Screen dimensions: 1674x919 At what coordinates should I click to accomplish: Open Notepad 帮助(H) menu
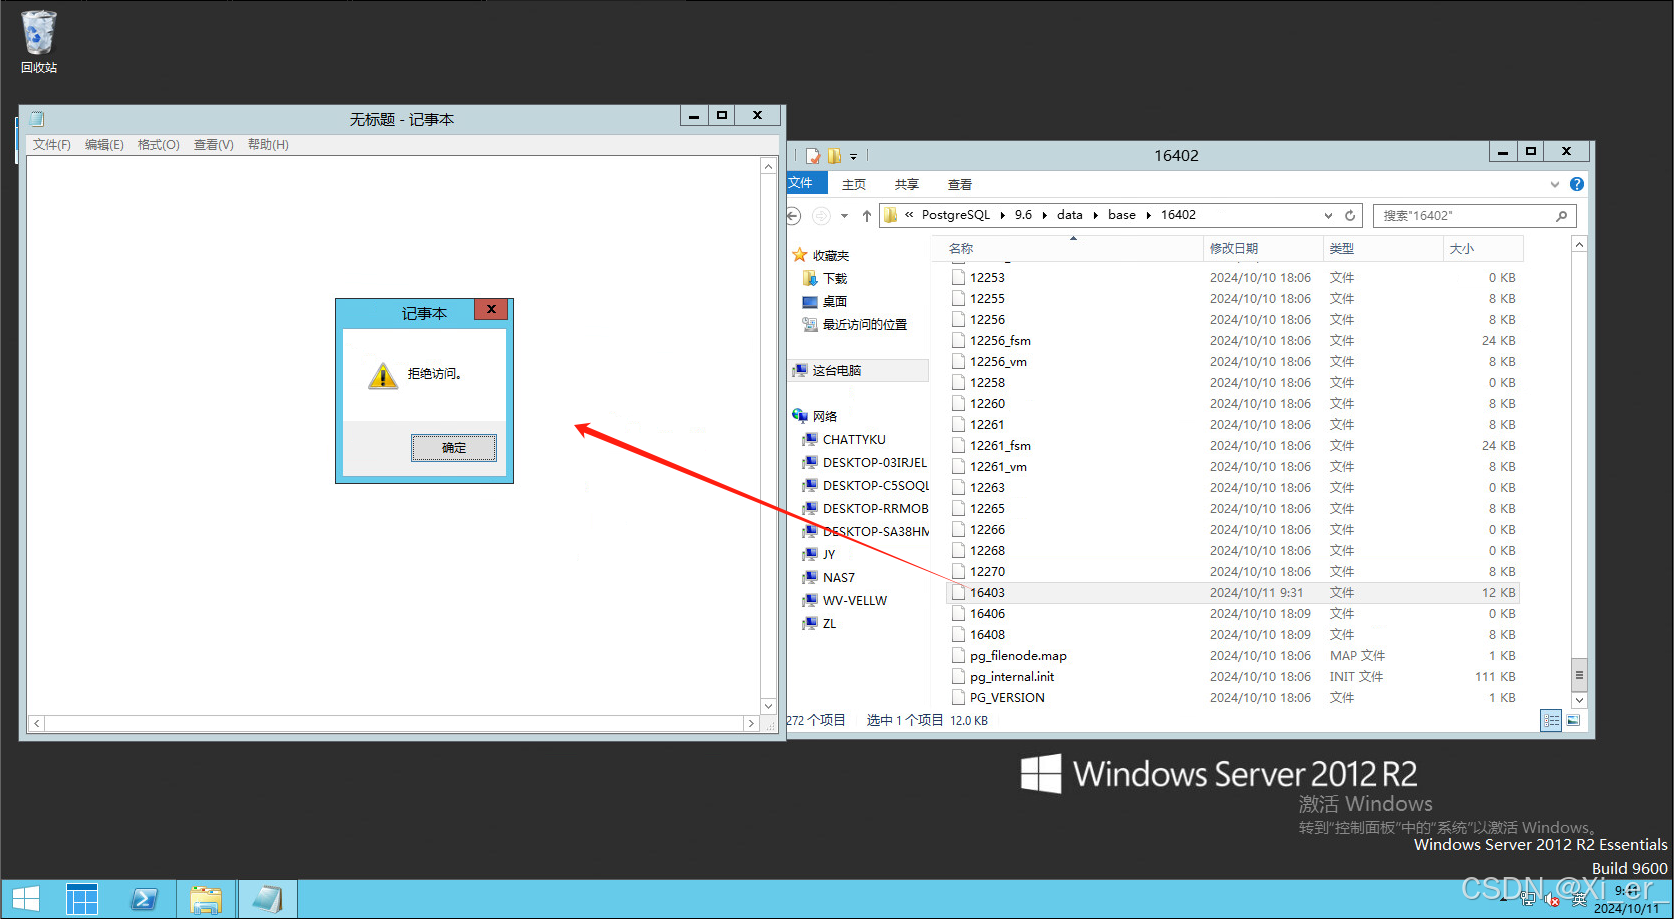pos(268,145)
